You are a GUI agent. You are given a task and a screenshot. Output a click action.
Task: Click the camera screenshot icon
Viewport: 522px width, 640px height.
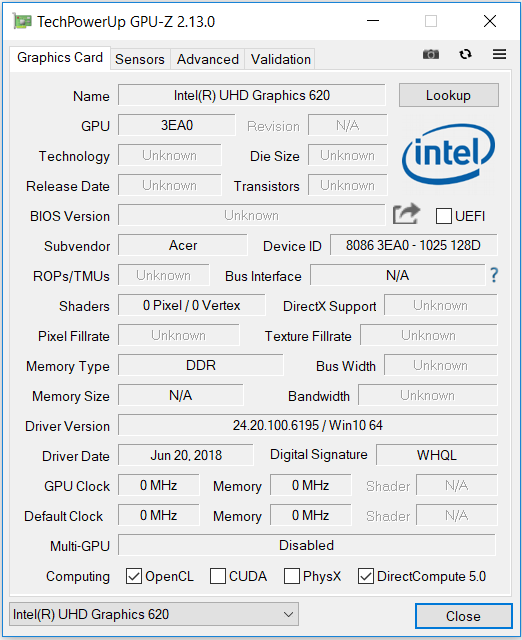tap(431, 54)
